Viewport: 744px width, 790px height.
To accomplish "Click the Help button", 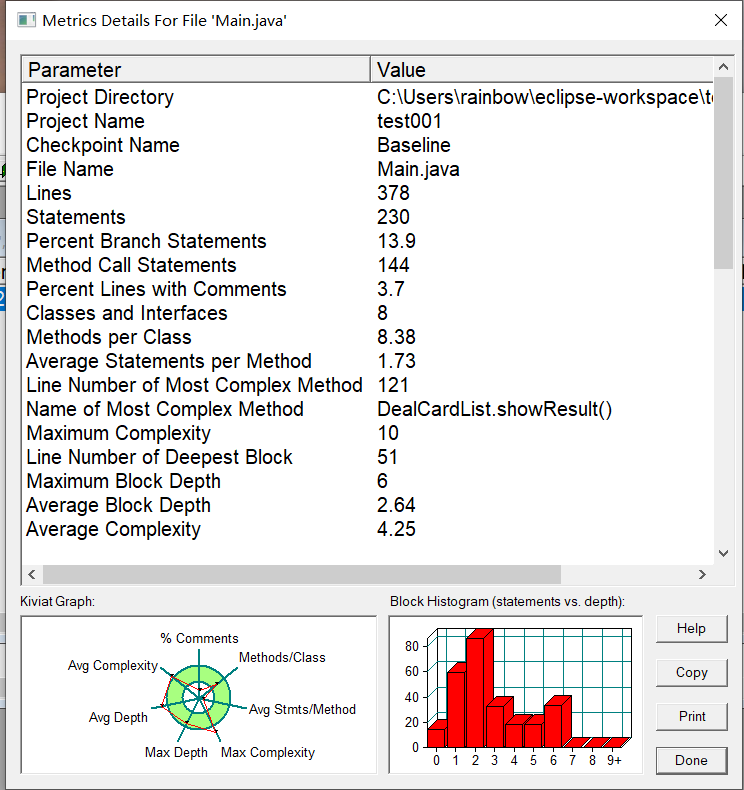I will [692, 629].
